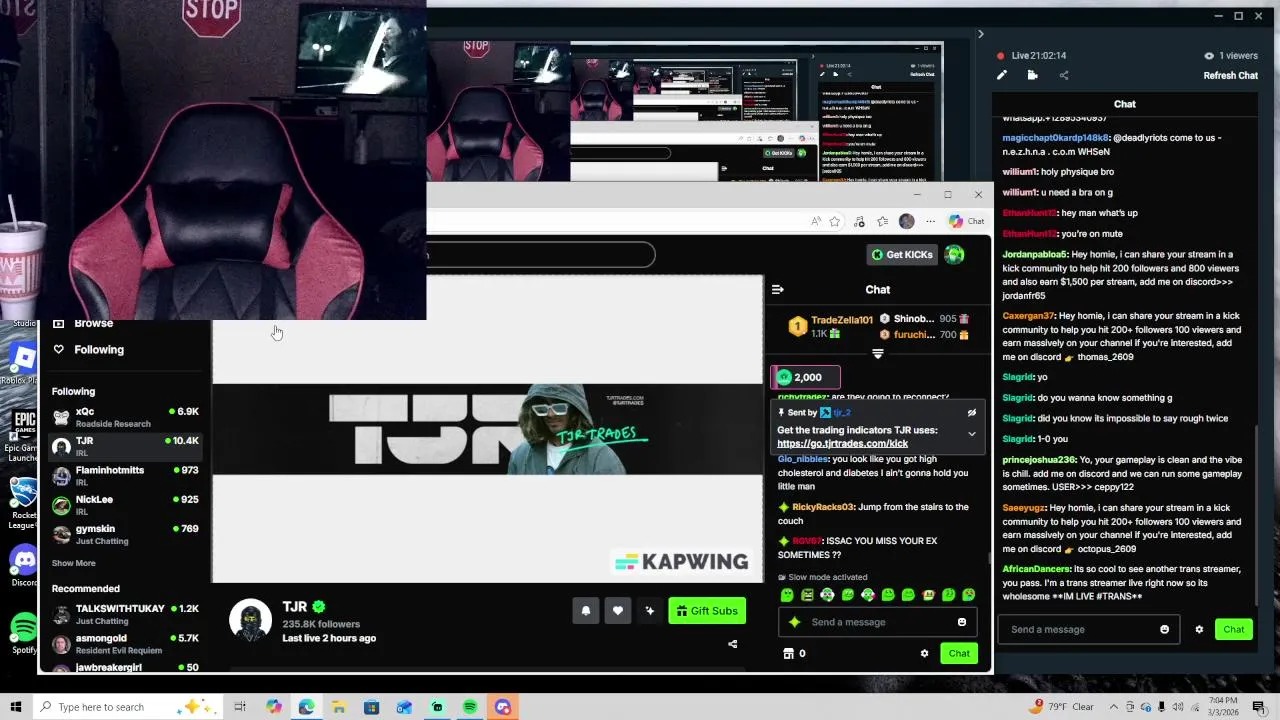Image resolution: width=1280 pixels, height=720 pixels.
Task: Click the share icon under Gift Subs
Action: pos(732,644)
